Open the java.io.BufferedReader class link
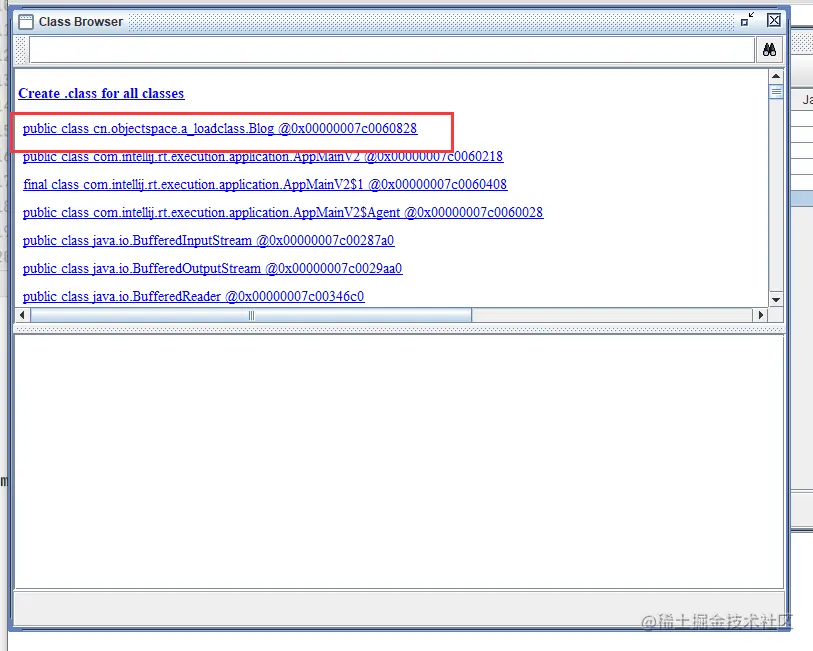The height and width of the screenshot is (651, 813). [x=193, y=296]
